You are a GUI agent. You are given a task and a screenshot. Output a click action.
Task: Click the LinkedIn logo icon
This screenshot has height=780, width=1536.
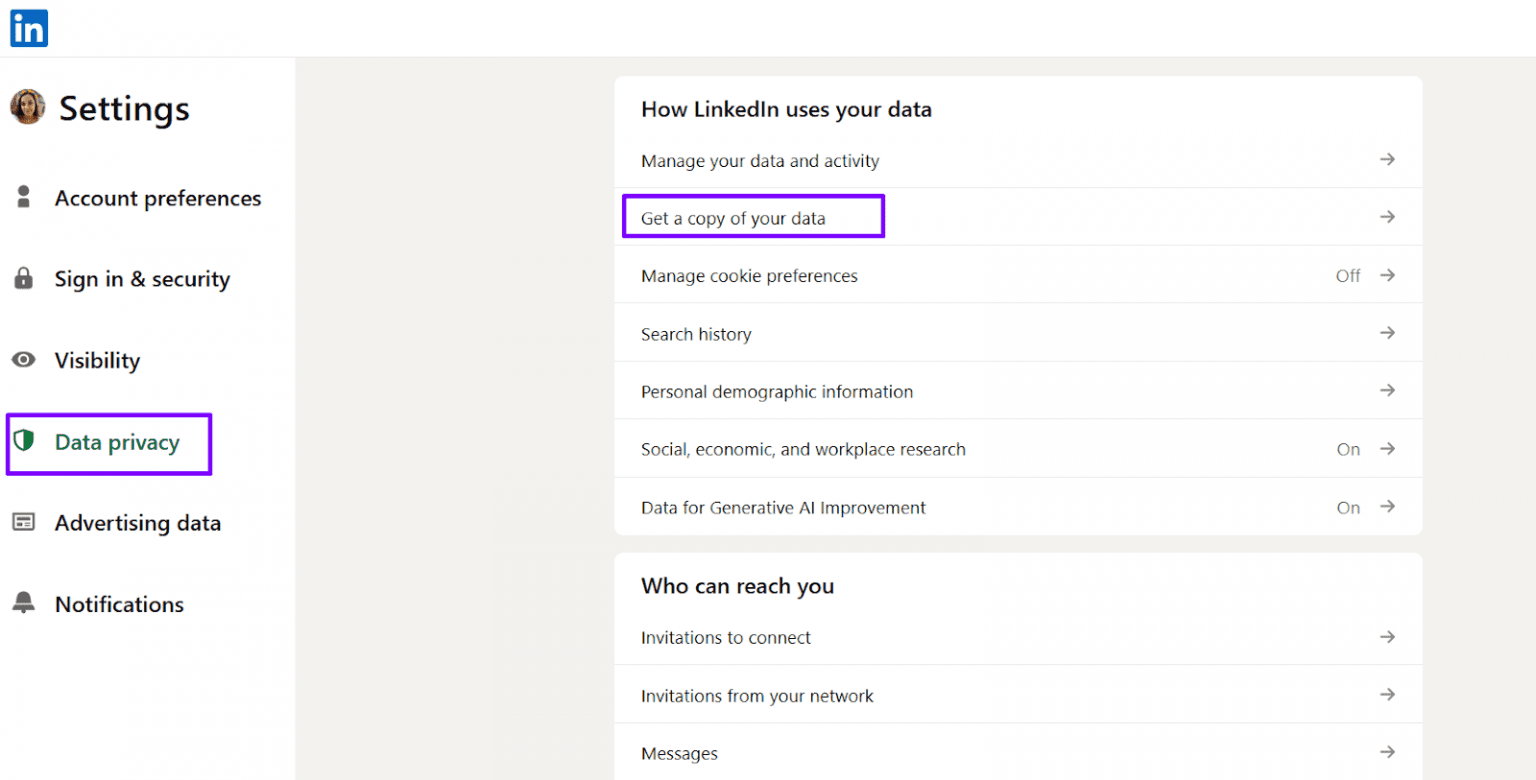28,28
